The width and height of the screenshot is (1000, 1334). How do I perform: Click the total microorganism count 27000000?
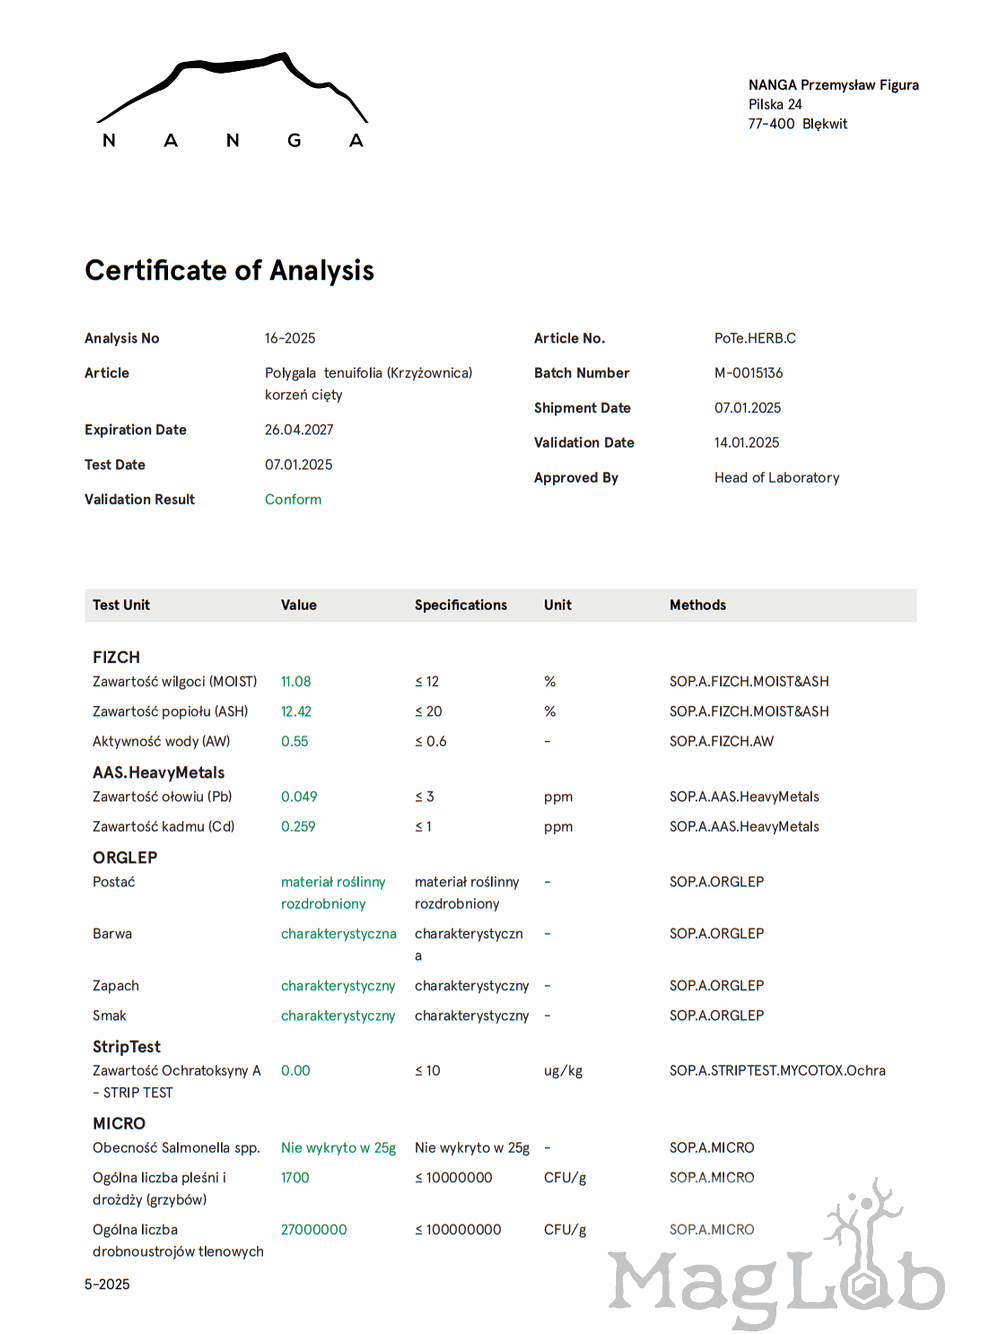[x=314, y=1230]
